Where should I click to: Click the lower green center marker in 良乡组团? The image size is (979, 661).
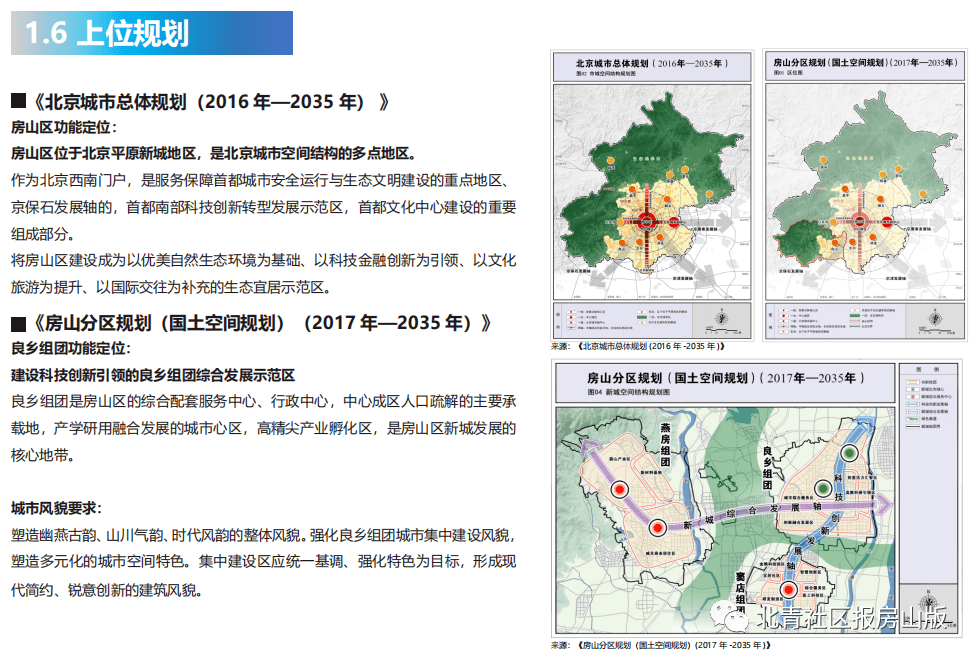(x=823, y=487)
